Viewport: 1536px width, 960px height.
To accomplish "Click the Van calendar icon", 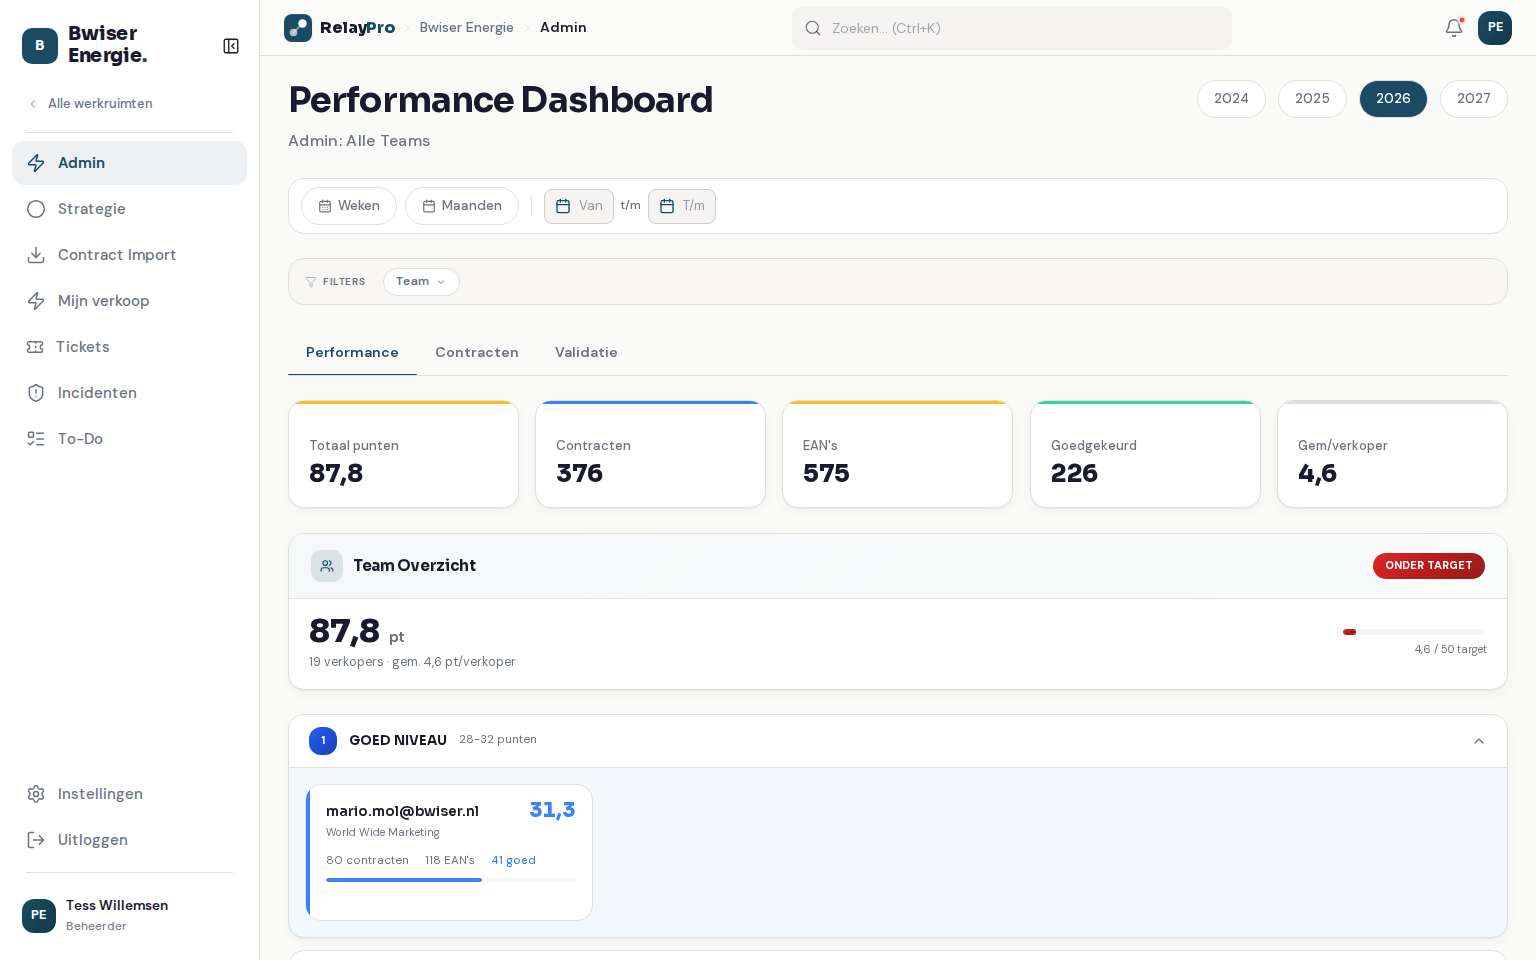I will click(x=563, y=206).
